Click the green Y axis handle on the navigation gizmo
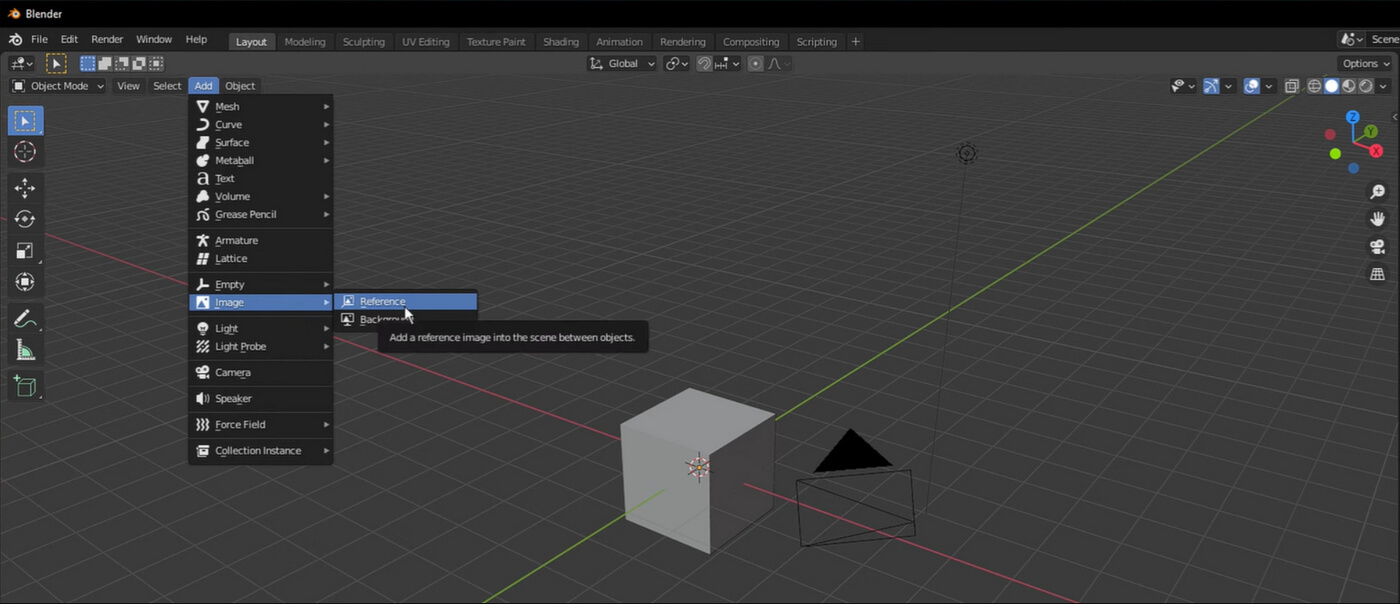The image size is (1400, 604). 1369,131
